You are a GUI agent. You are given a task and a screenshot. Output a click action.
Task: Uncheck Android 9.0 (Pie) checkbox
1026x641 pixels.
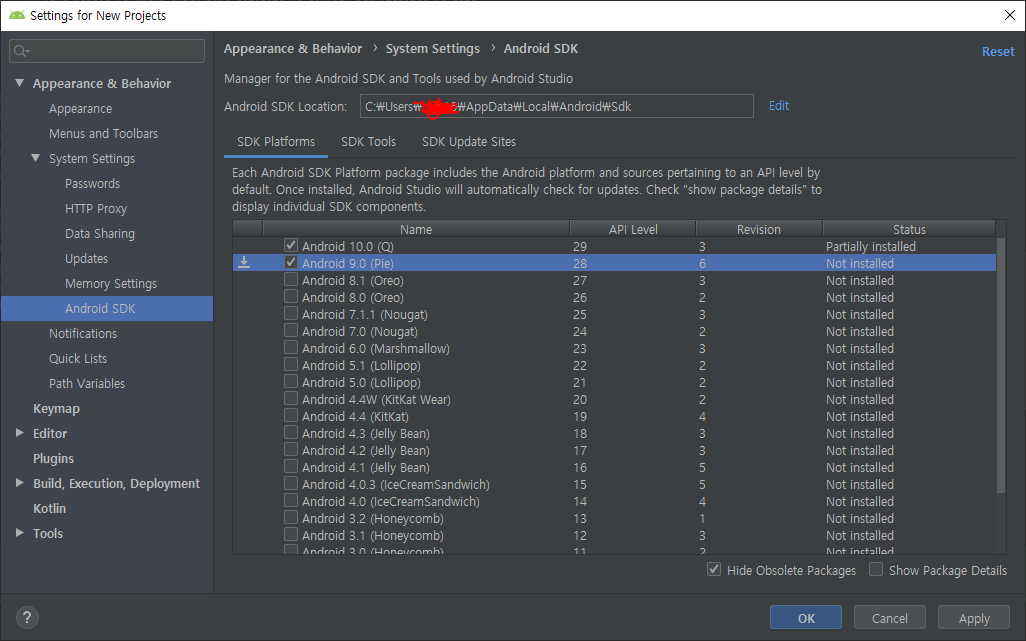pos(291,262)
